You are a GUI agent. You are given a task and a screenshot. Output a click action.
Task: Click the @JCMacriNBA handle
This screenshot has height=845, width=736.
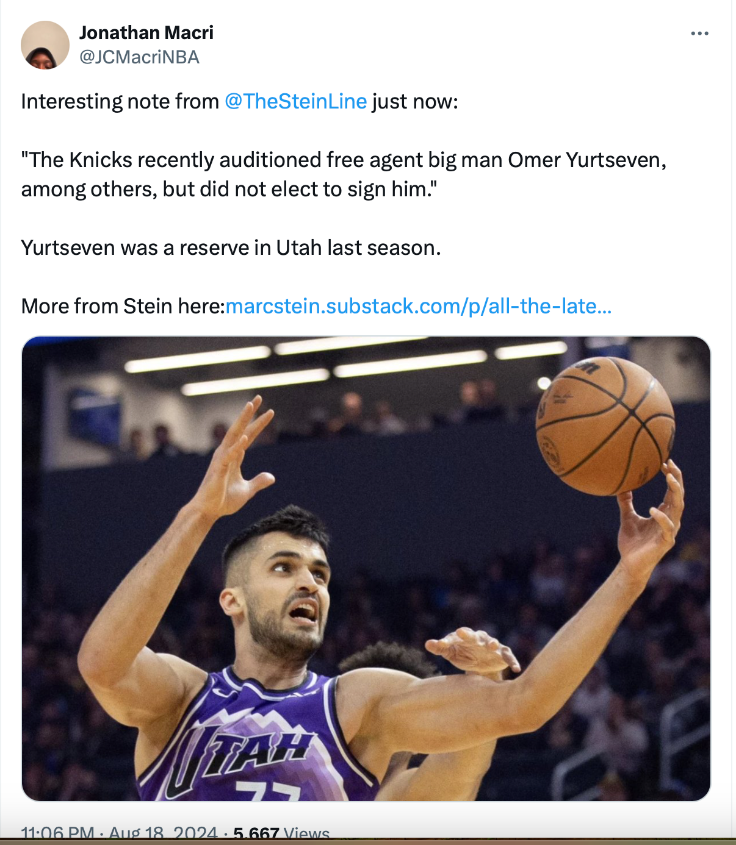(x=138, y=57)
